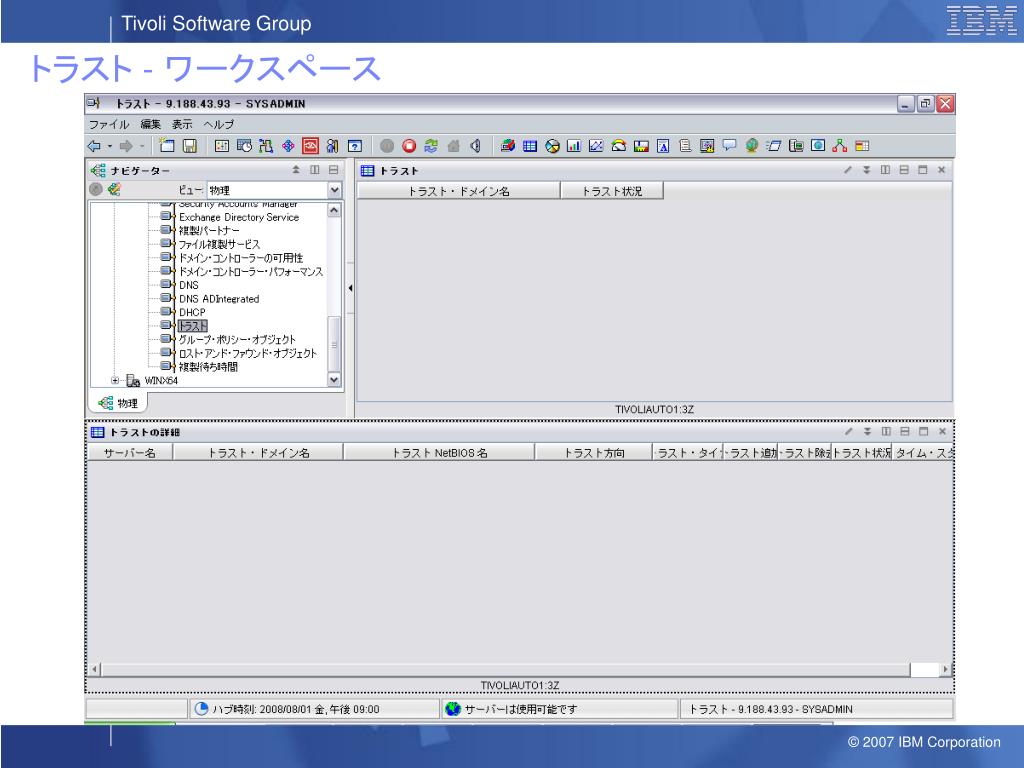Select the DHCP tree item

tap(192, 312)
